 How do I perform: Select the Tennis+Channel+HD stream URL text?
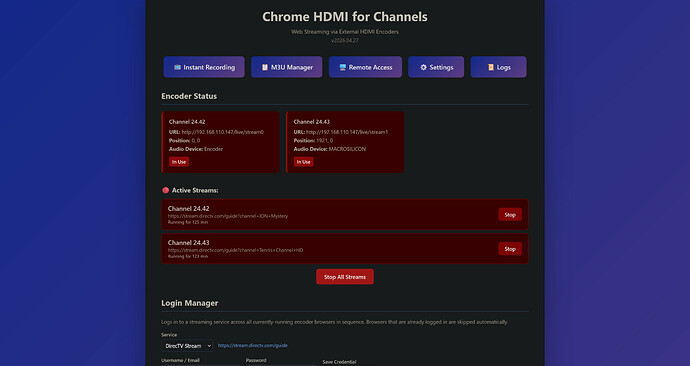[235, 250]
